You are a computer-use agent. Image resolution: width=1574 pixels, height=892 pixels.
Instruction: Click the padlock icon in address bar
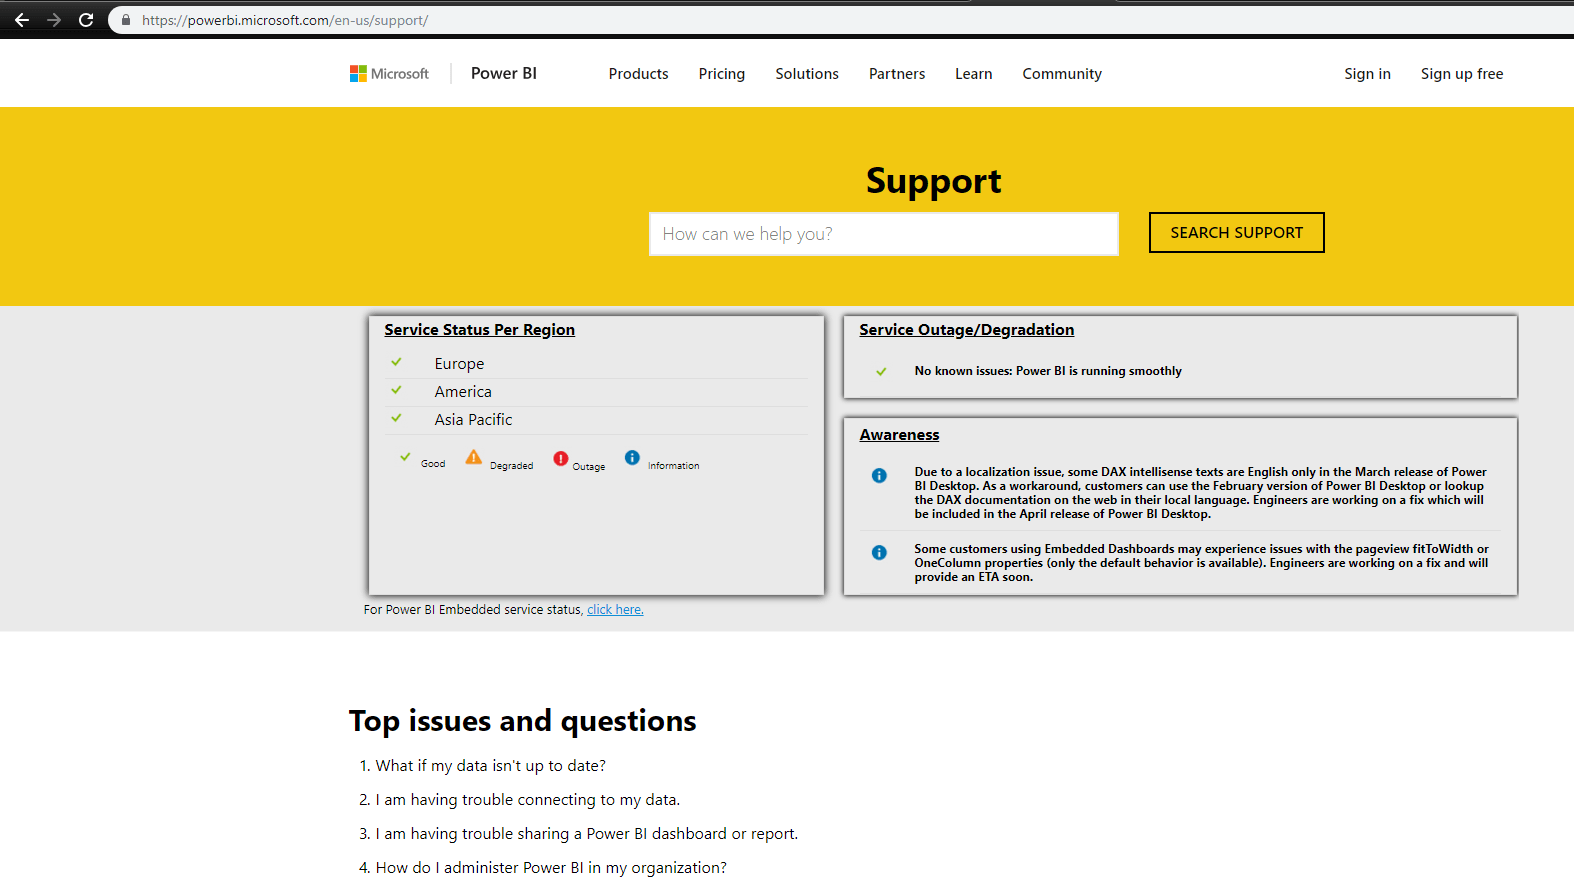pos(126,20)
